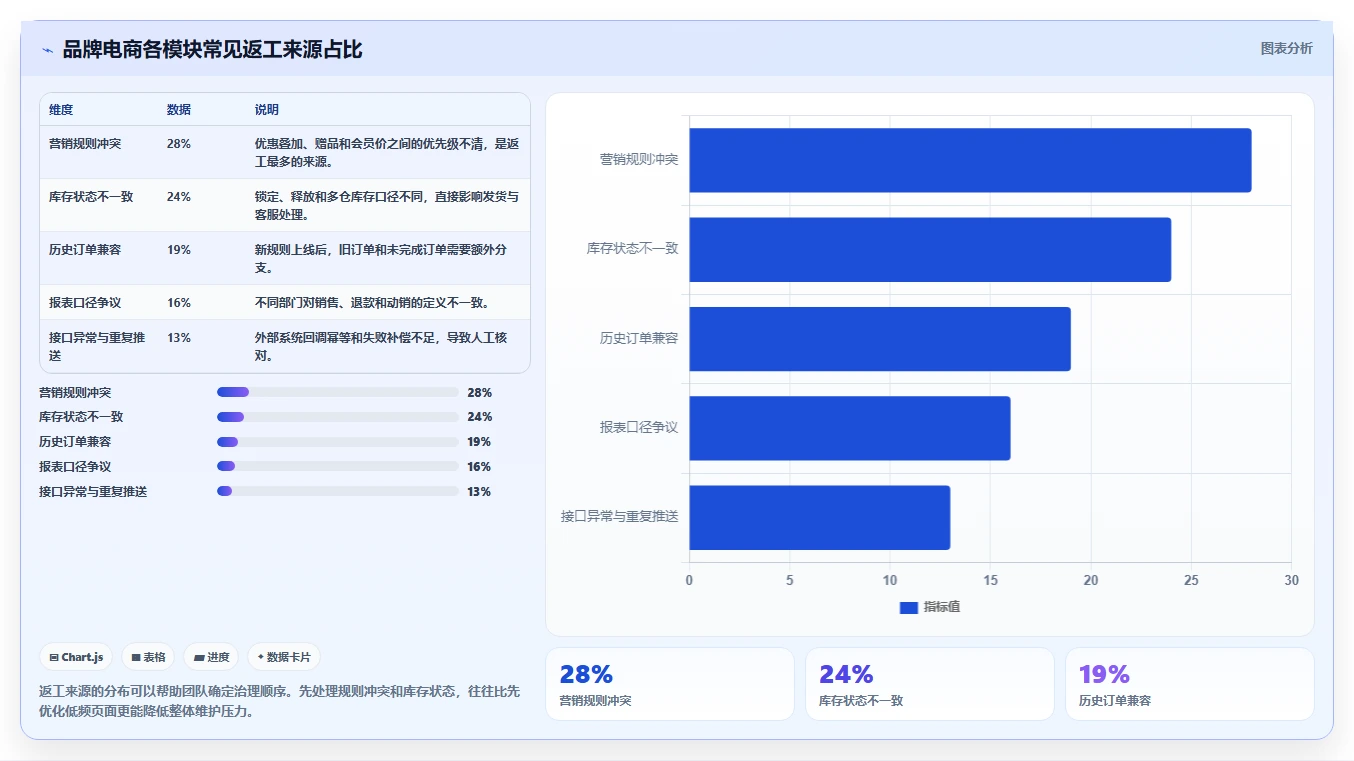The image size is (1354, 761).
Task: Click the description starting 优惠叠加、赠品
Action: [387, 152]
